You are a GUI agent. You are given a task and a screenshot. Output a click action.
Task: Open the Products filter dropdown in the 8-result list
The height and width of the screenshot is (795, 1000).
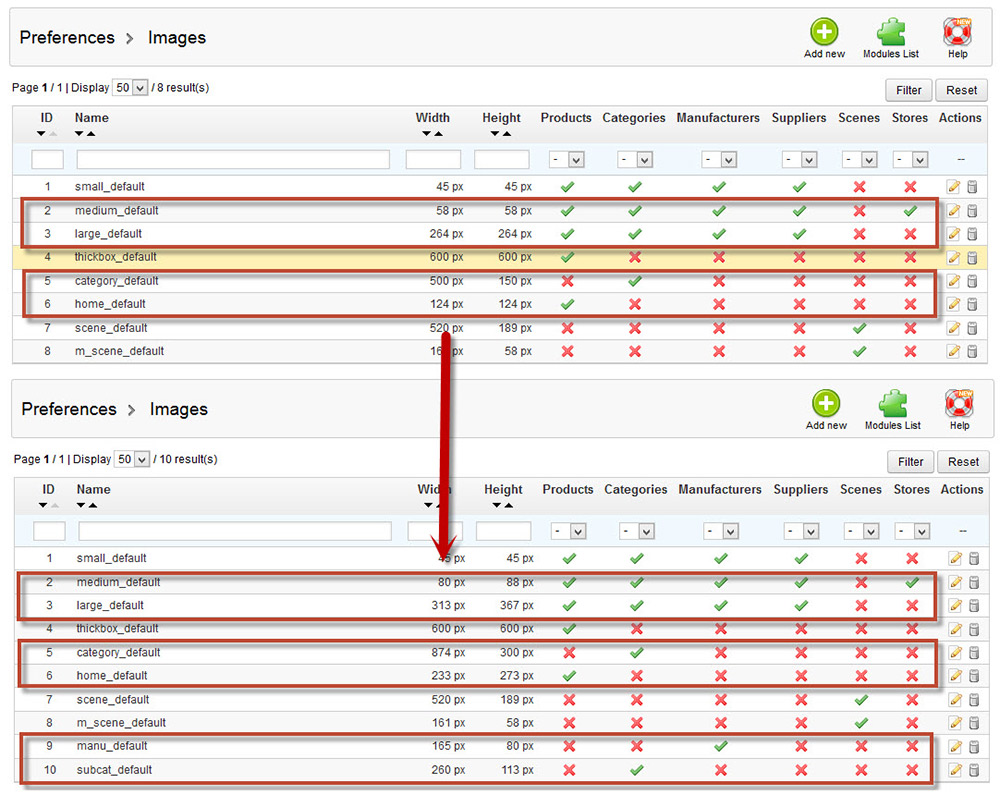(567, 159)
